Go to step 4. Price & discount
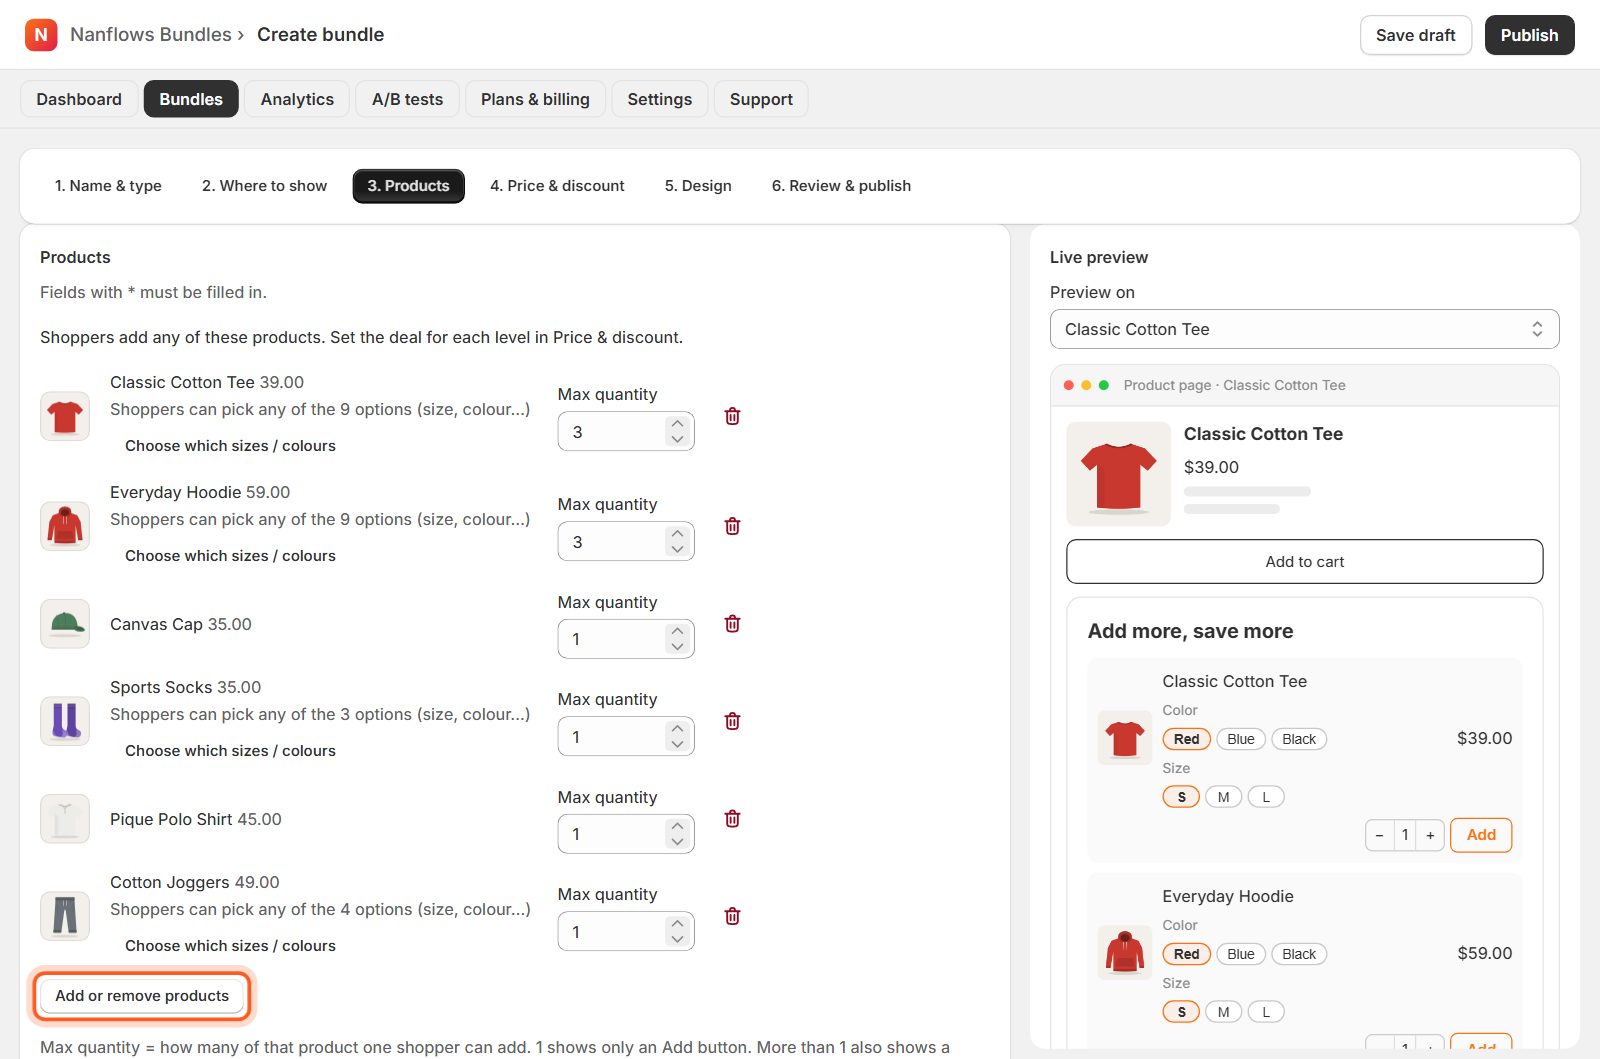The width and height of the screenshot is (1600, 1059). [557, 186]
